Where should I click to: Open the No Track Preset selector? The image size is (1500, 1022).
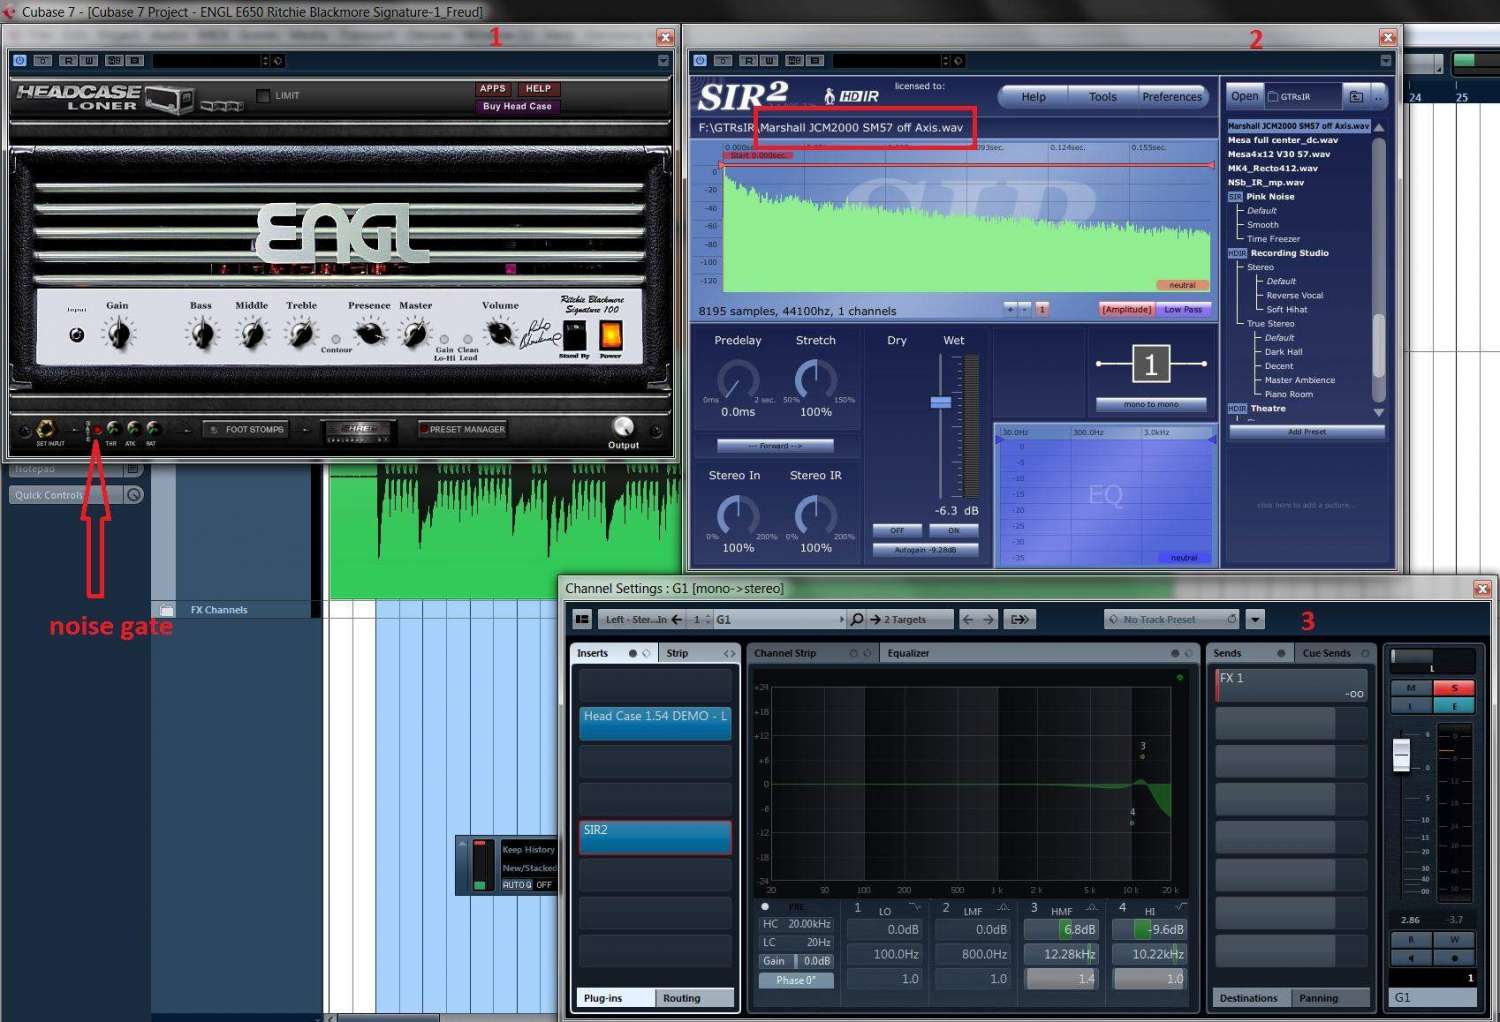click(x=1171, y=620)
